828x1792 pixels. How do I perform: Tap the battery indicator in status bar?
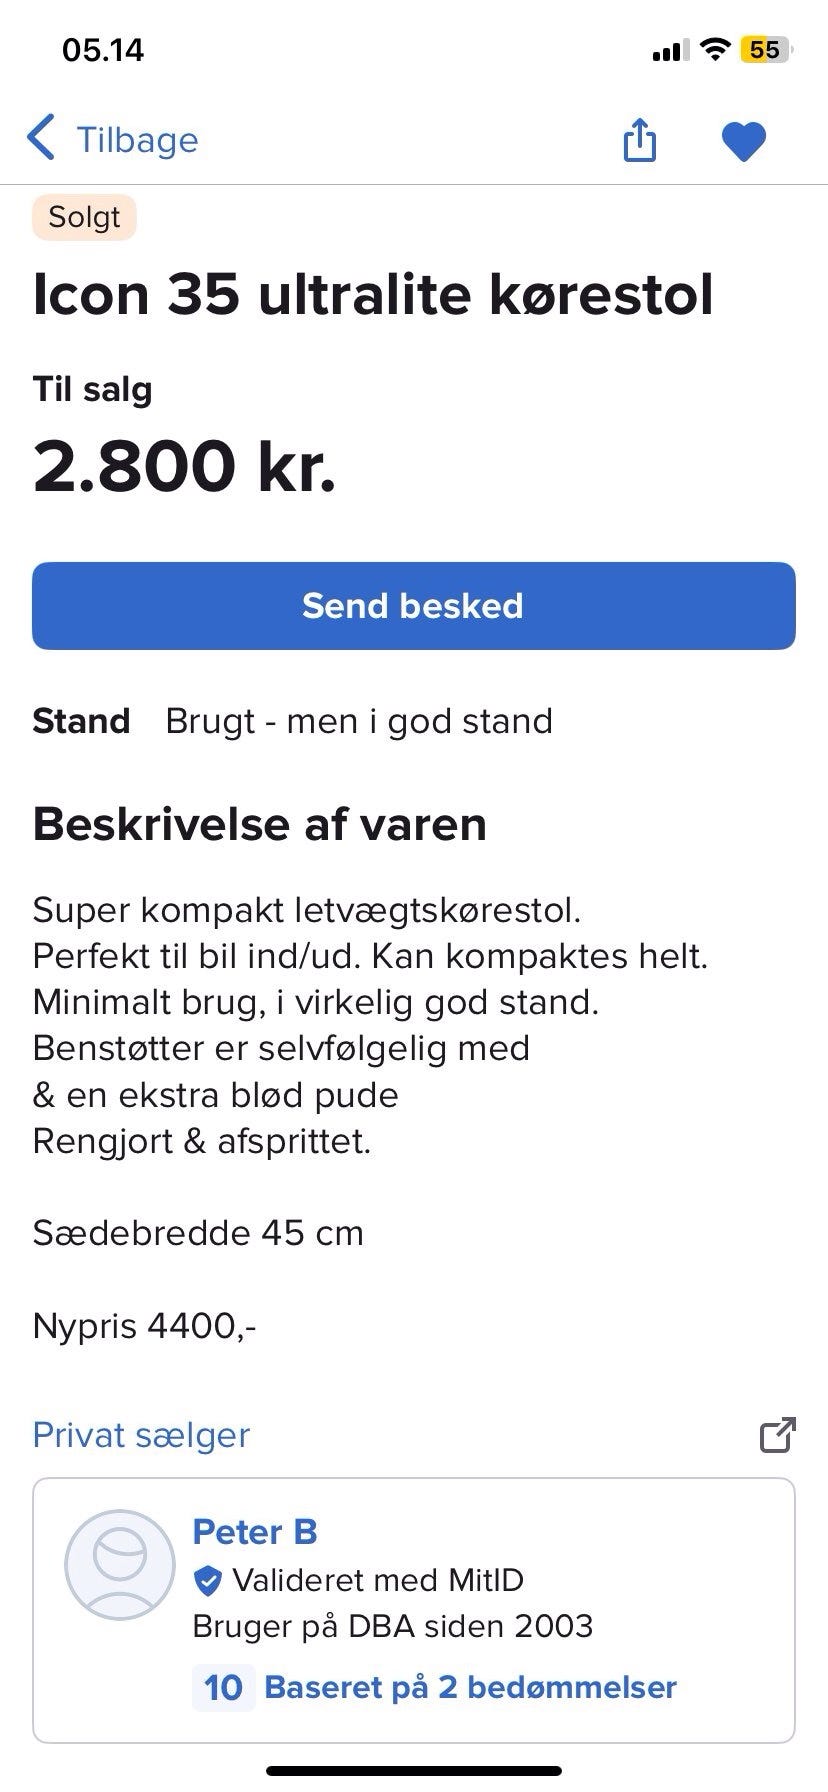pos(765,50)
